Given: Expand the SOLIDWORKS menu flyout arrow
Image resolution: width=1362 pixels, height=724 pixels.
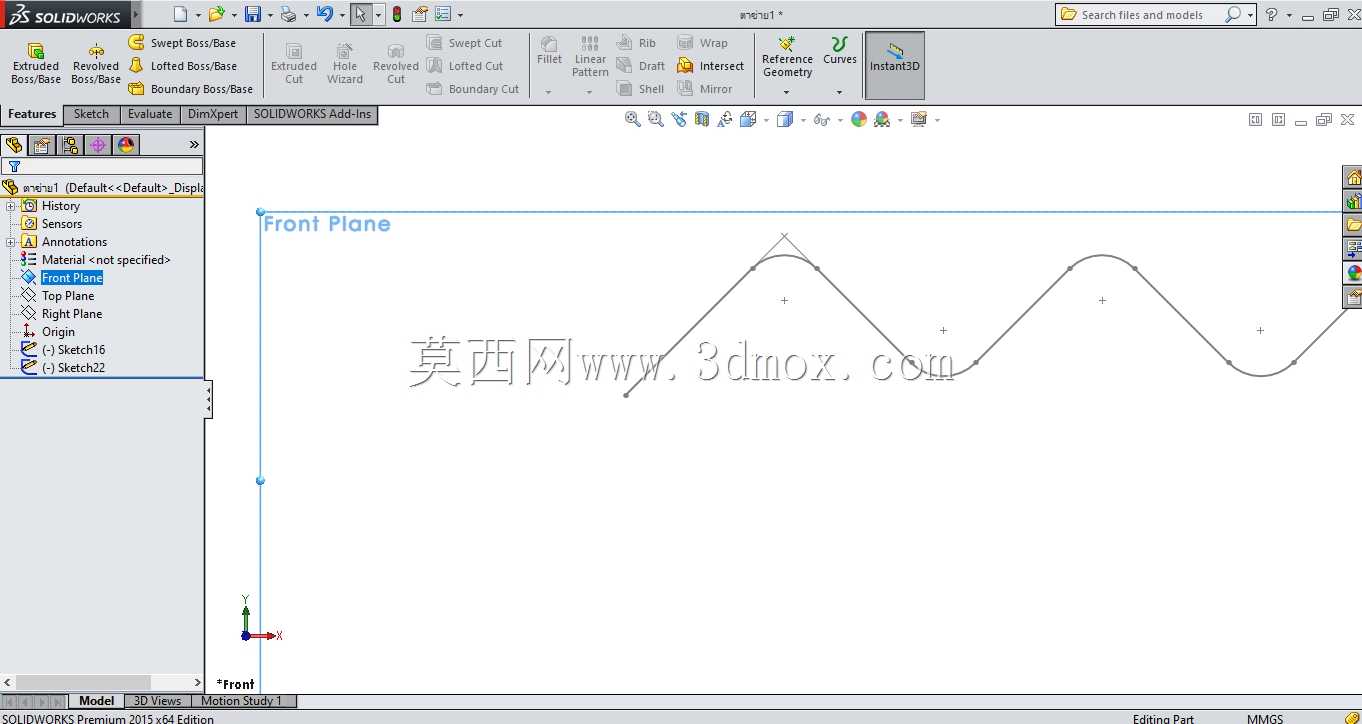Looking at the screenshot, I should 135,14.
